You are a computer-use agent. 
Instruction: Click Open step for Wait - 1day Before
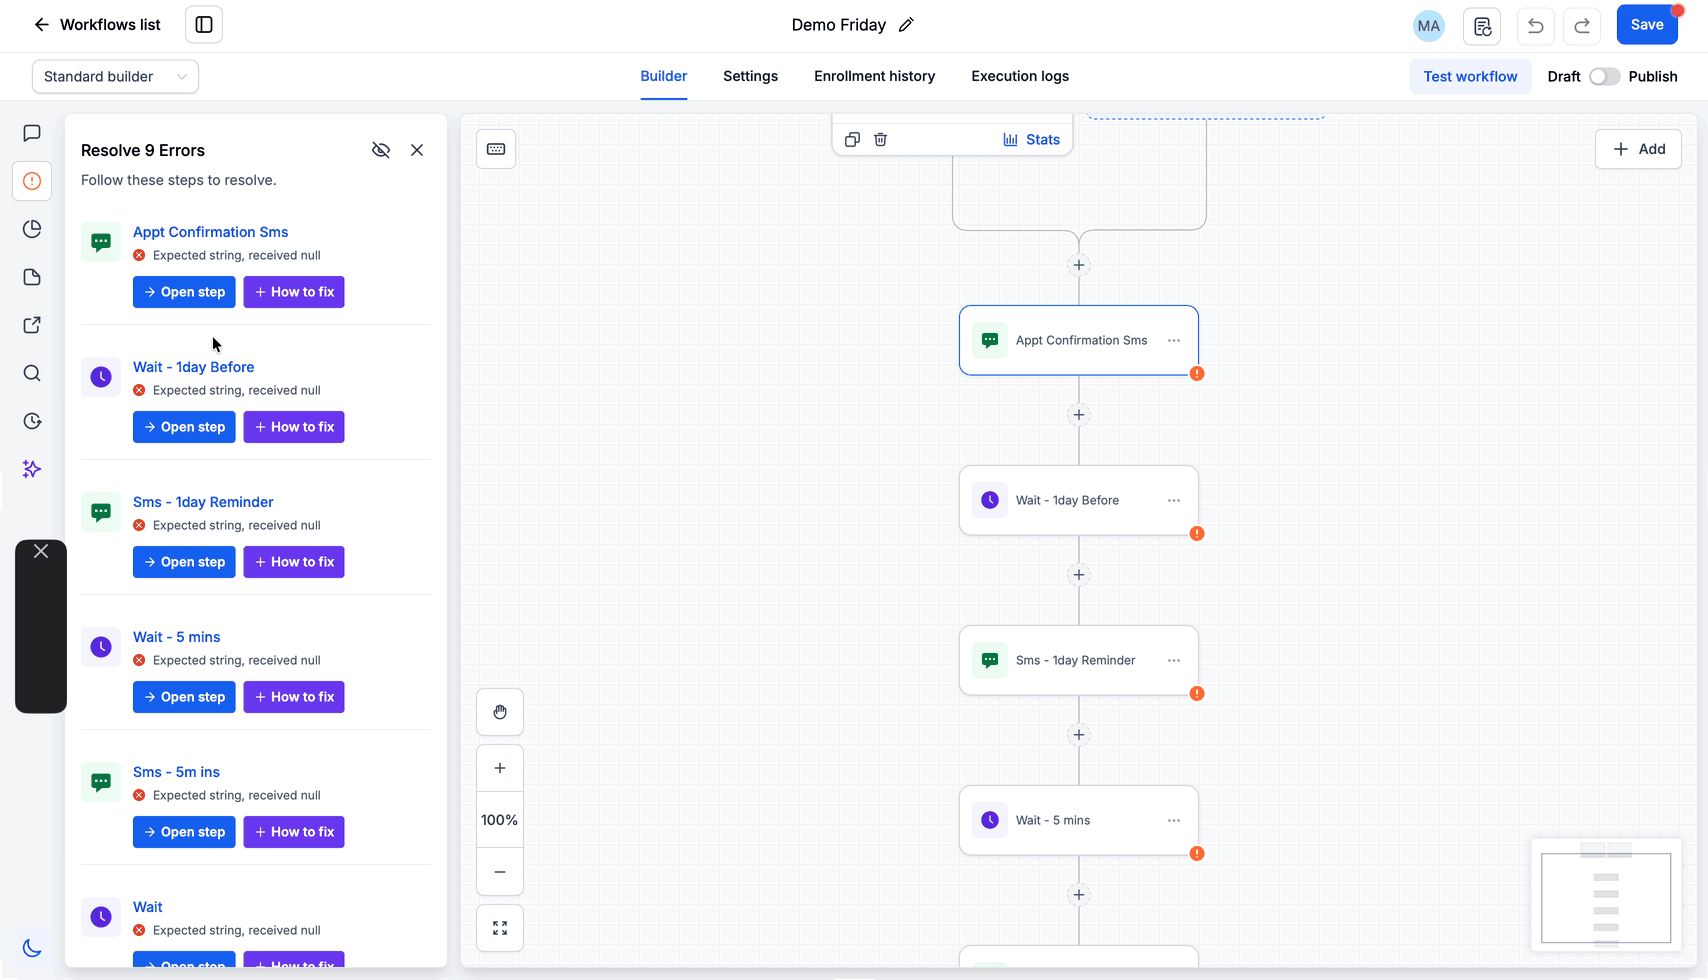pos(184,427)
